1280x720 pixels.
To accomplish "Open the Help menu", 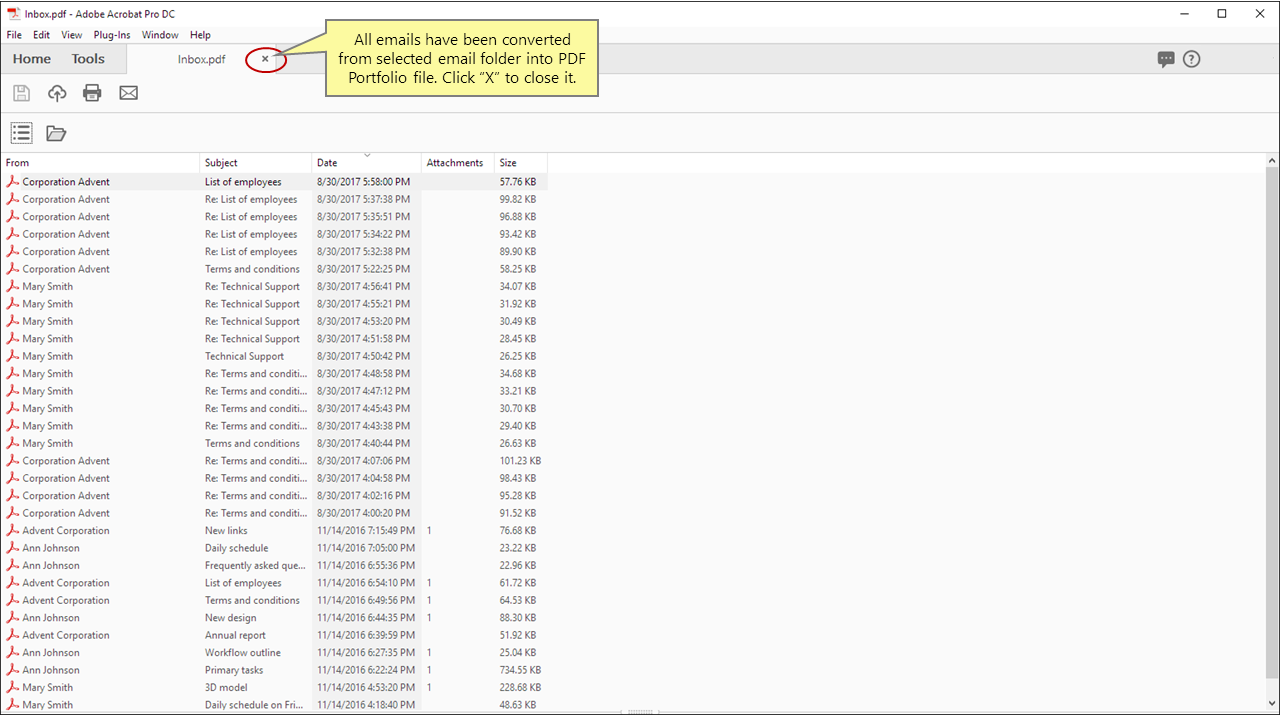I will pos(200,35).
